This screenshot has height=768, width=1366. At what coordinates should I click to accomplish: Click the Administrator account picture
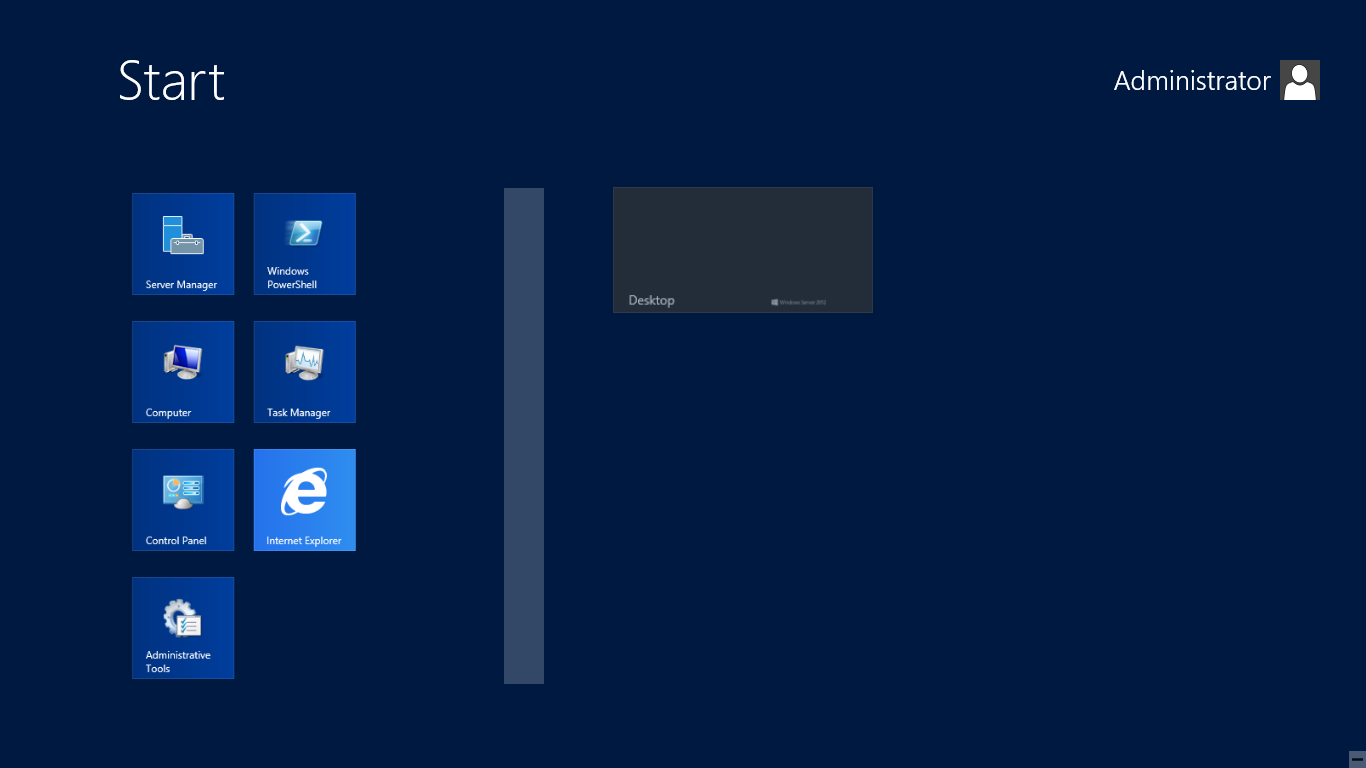[1300, 80]
